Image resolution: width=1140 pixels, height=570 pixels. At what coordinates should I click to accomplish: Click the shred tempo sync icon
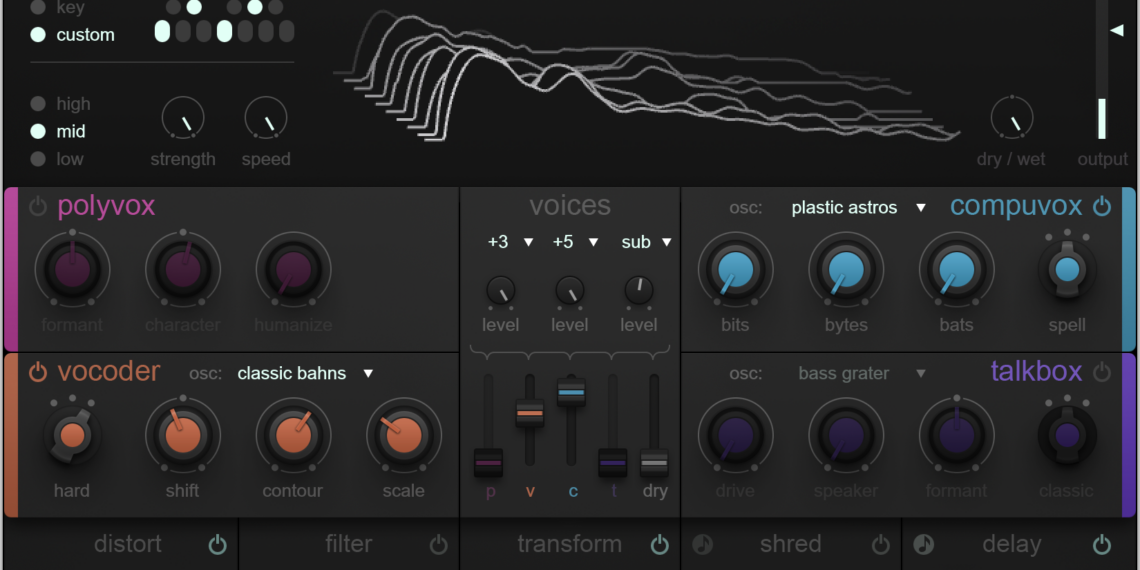tap(703, 545)
